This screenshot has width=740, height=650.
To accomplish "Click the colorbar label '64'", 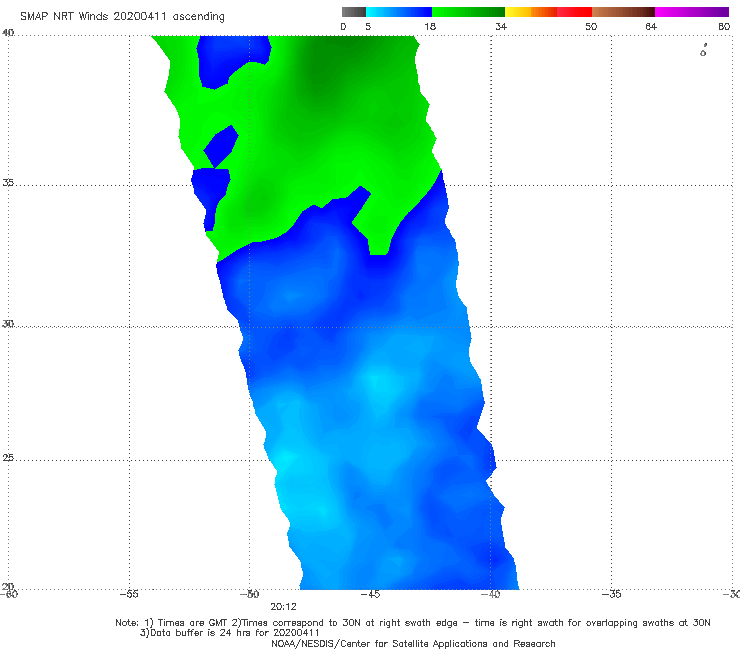I will pyautogui.click(x=651, y=26).
